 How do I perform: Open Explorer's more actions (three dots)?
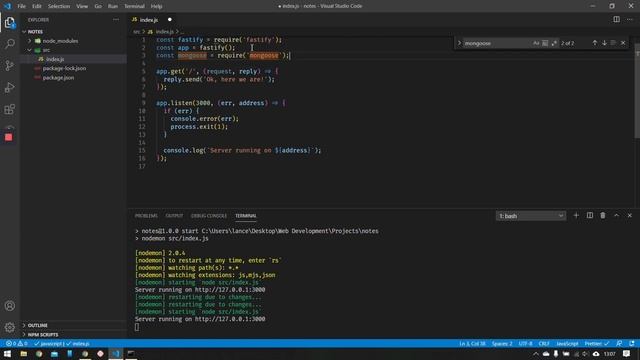pos(116,20)
